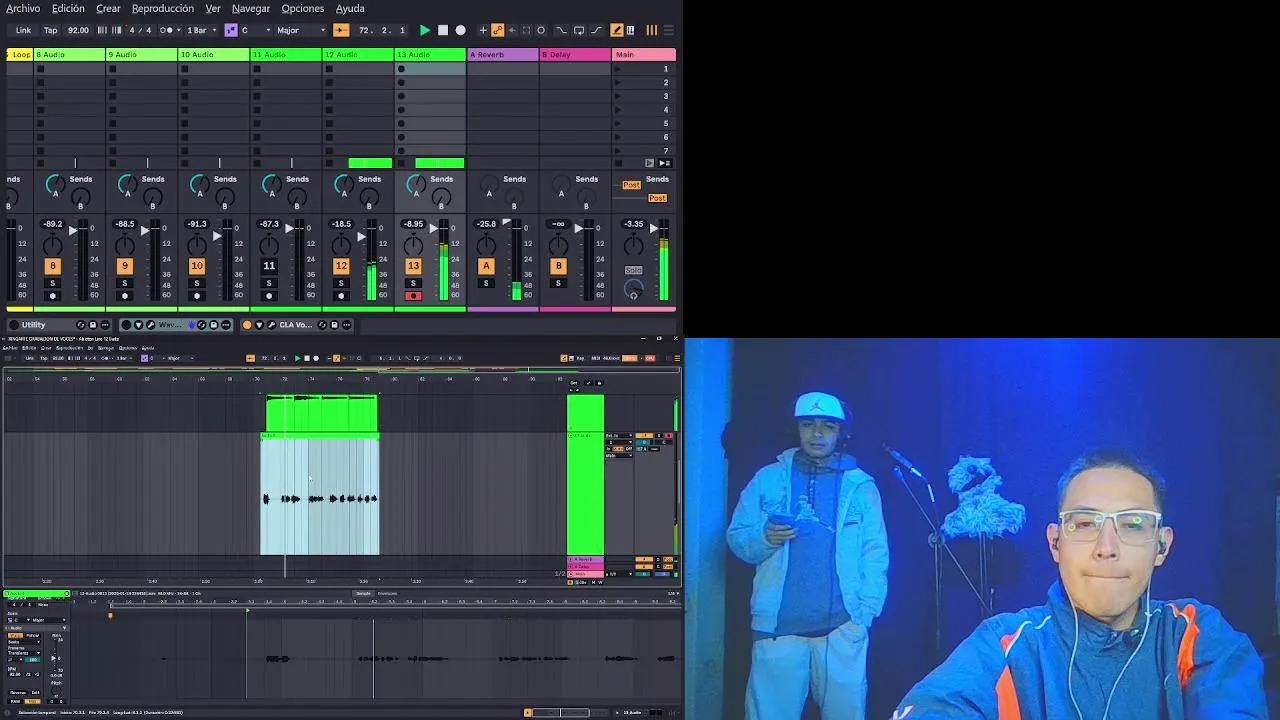Viewport: 1280px width, 720px height.
Task: Click the upper Post button on Main
Action: [631, 185]
